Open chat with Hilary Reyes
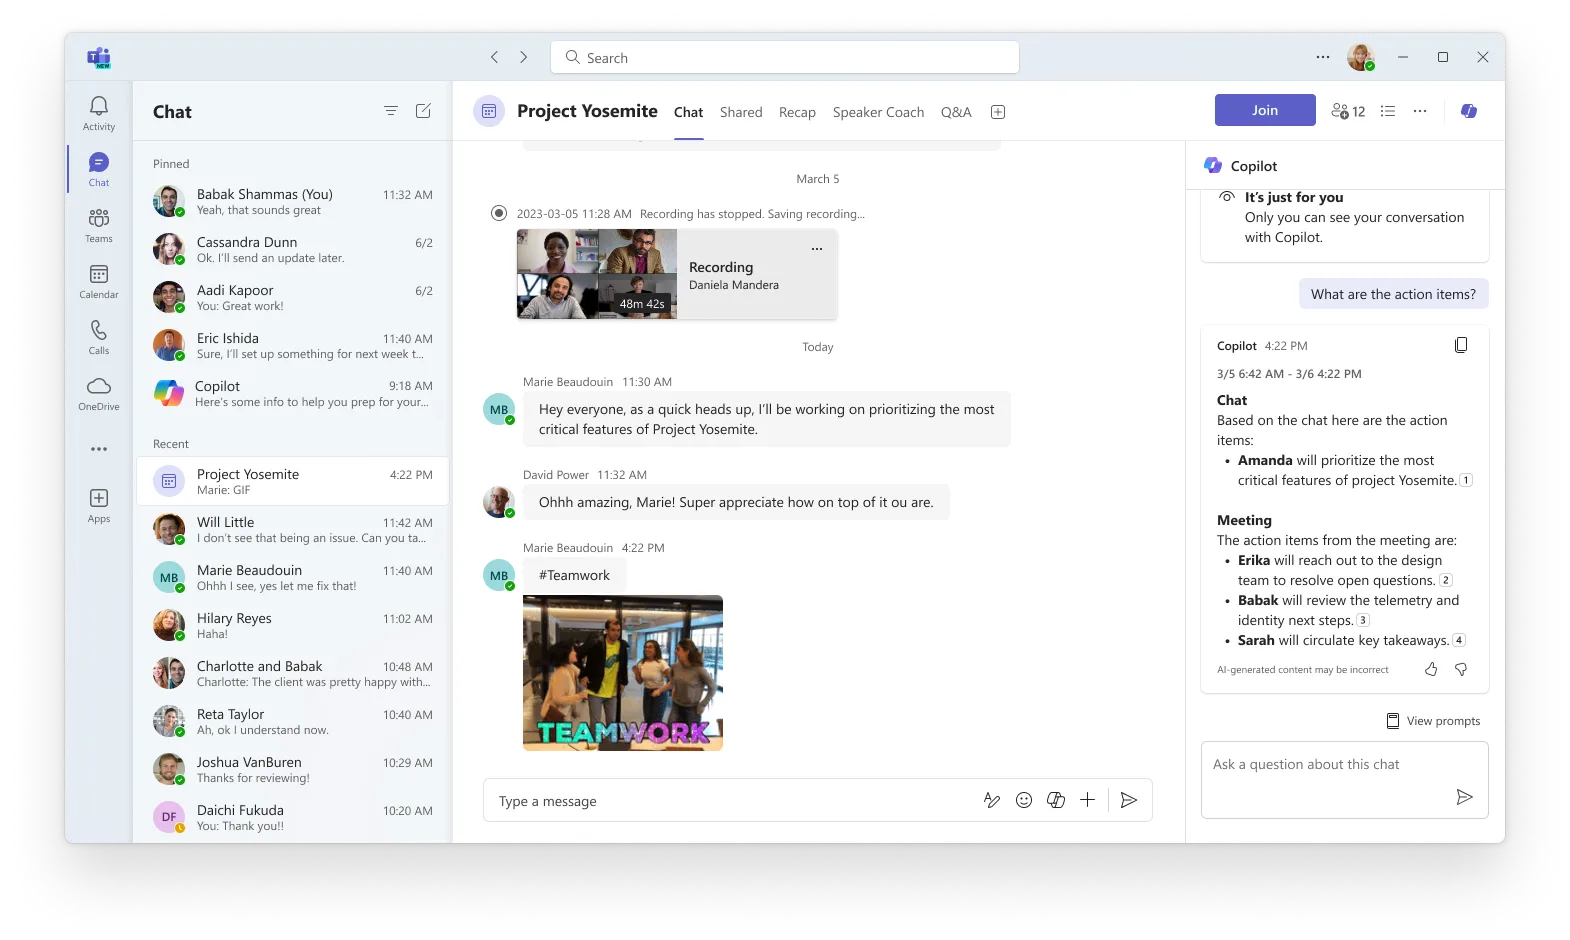 click(x=293, y=625)
